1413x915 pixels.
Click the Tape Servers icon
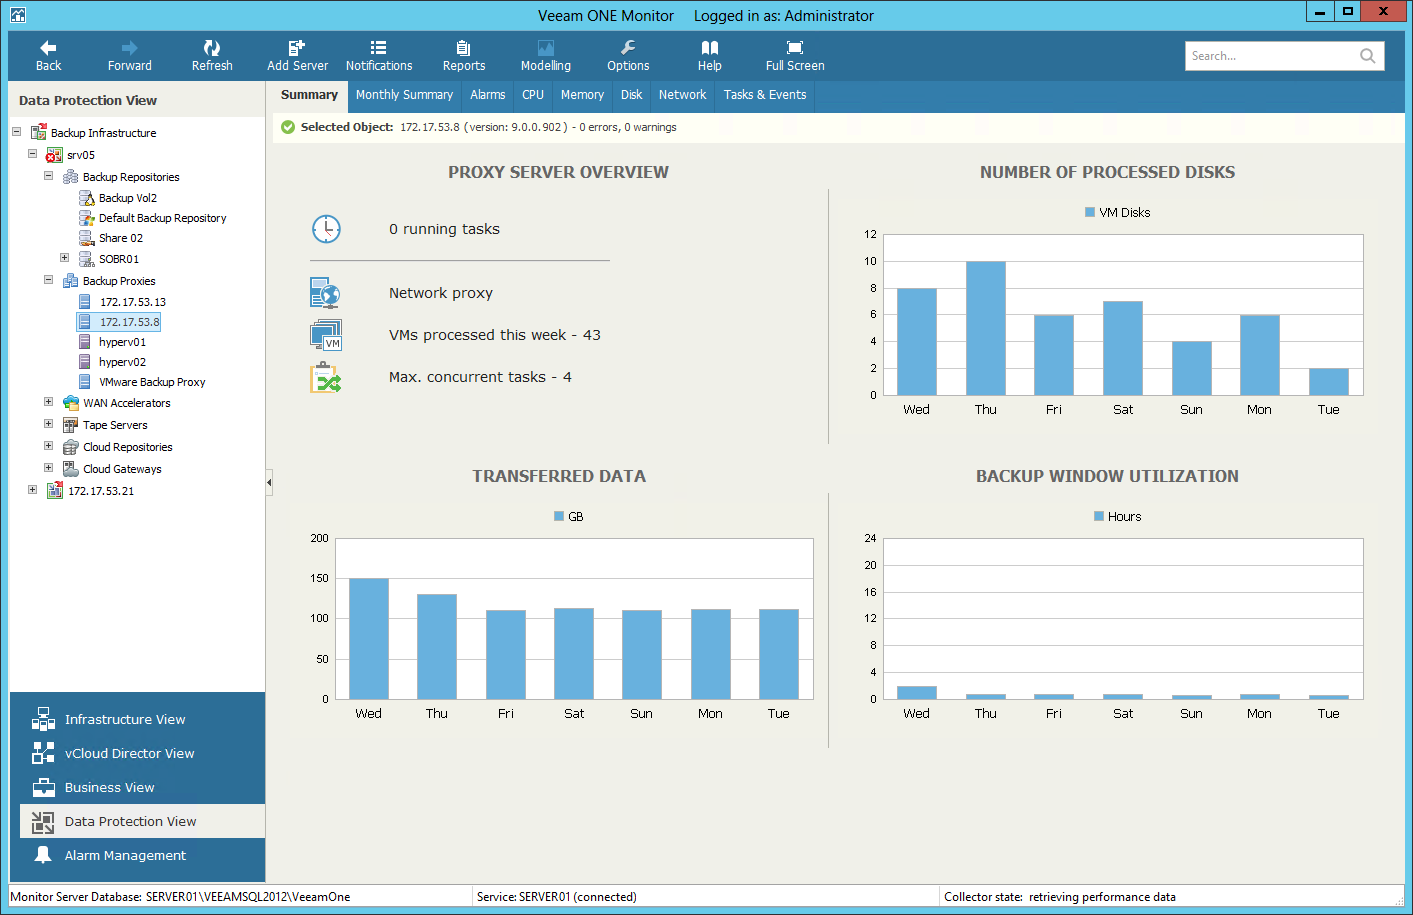click(x=70, y=425)
